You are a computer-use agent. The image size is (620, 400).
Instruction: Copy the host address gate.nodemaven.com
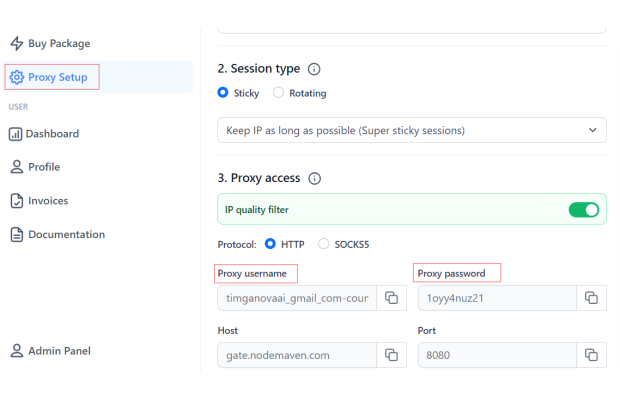point(392,355)
